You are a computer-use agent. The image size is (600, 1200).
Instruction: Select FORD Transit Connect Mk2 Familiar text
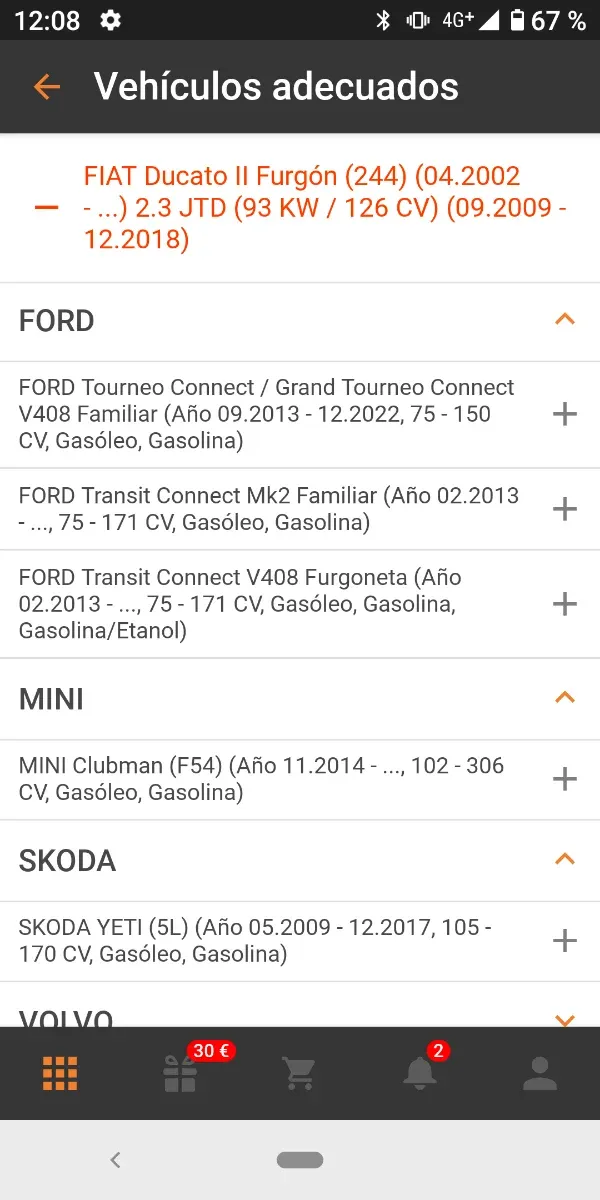(x=268, y=509)
